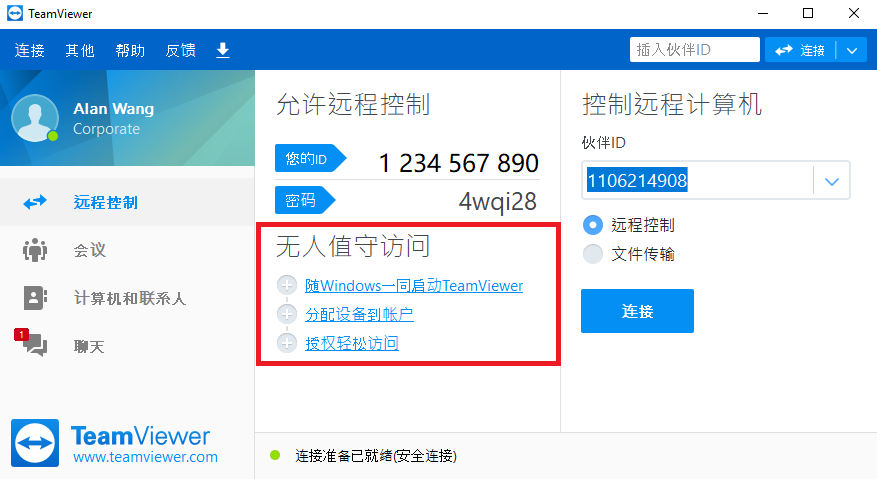
Task: Click the plus icon beside 分配设备到帐户
Action: 287,314
